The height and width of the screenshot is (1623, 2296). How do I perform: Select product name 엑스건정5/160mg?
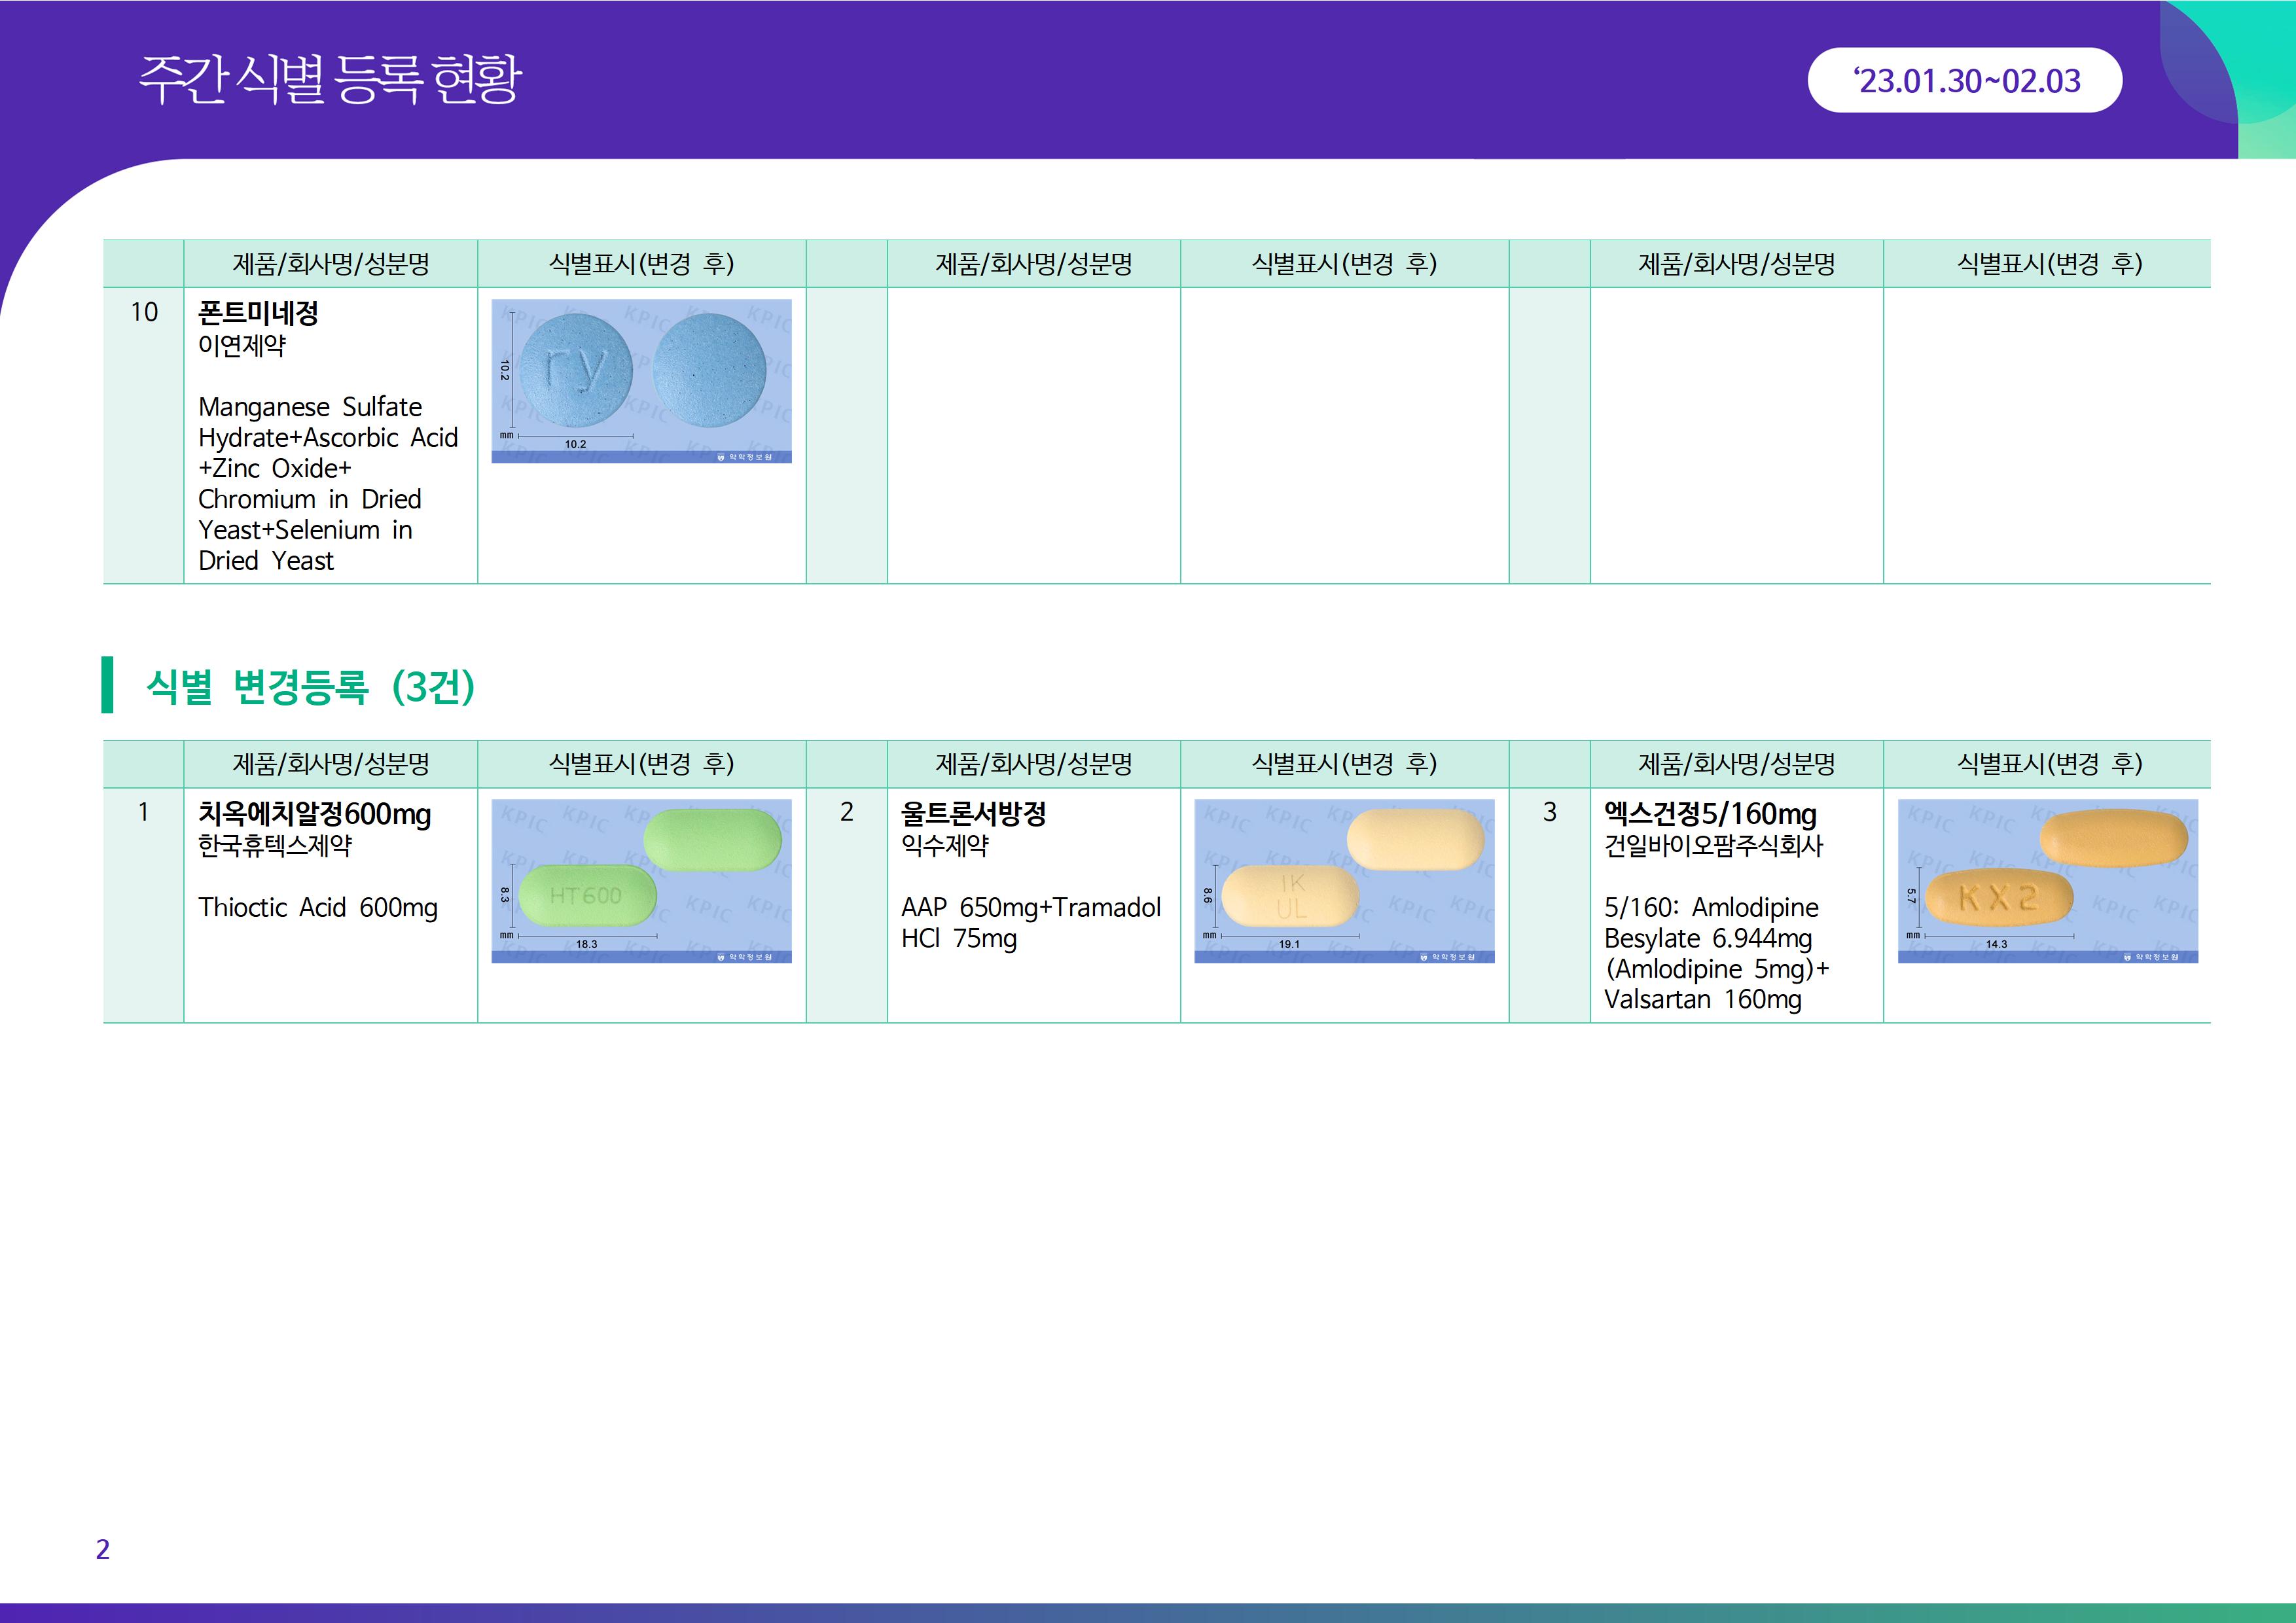pos(1710,814)
